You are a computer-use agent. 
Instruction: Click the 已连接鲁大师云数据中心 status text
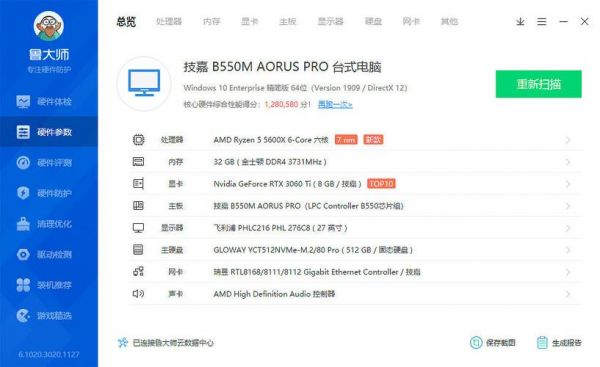tap(173, 343)
